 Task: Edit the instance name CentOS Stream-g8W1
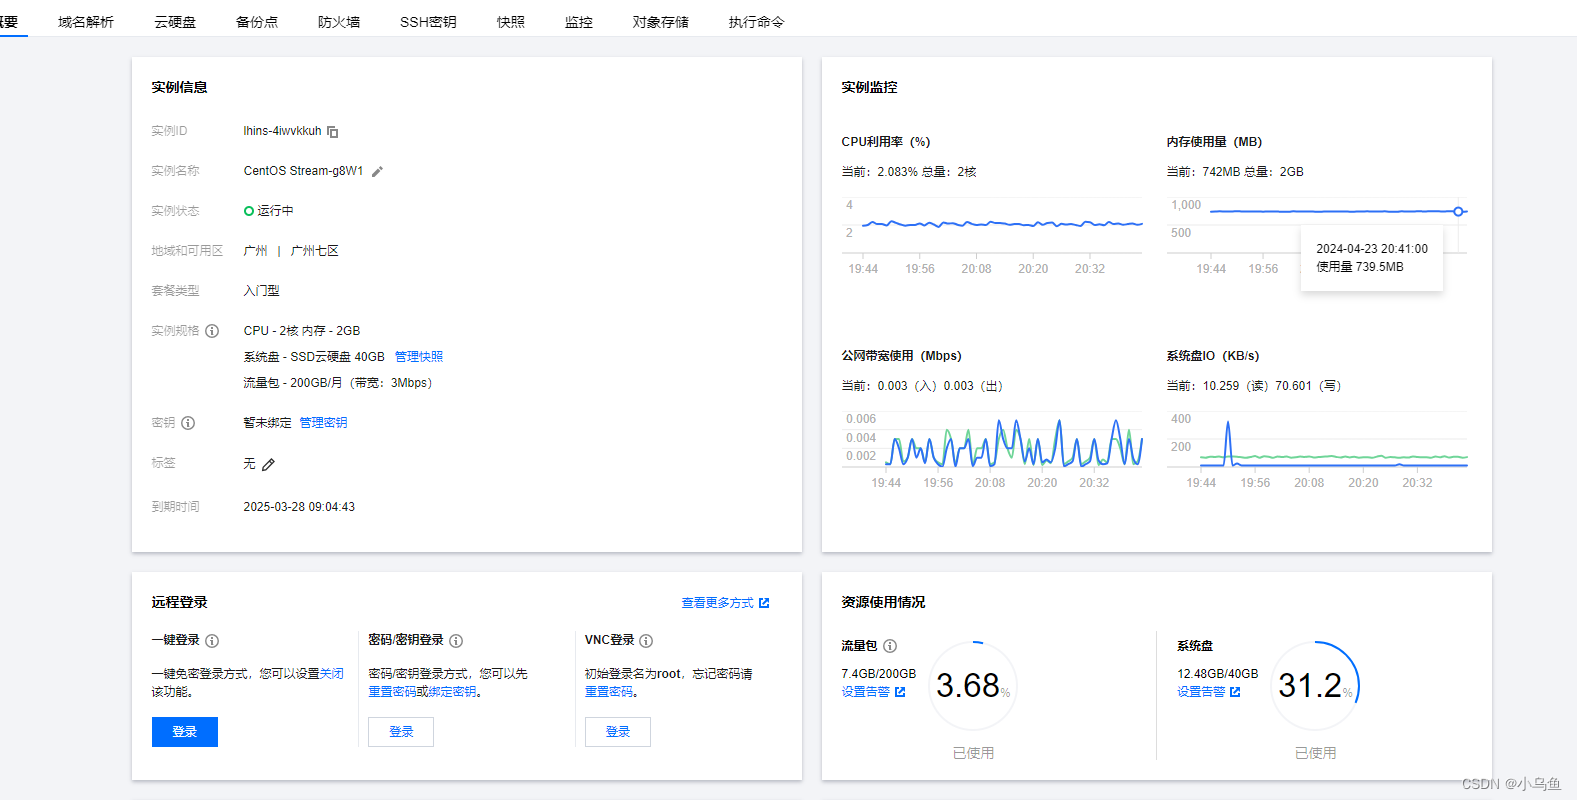click(x=377, y=172)
